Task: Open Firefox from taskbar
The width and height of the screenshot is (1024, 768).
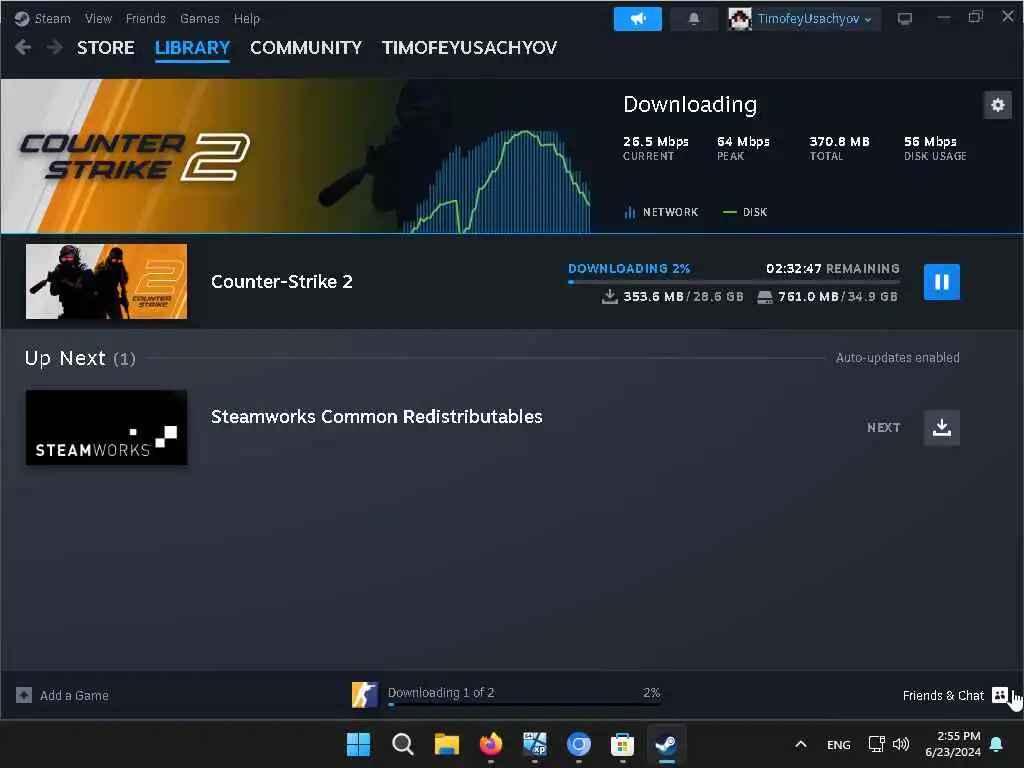Action: tap(491, 744)
